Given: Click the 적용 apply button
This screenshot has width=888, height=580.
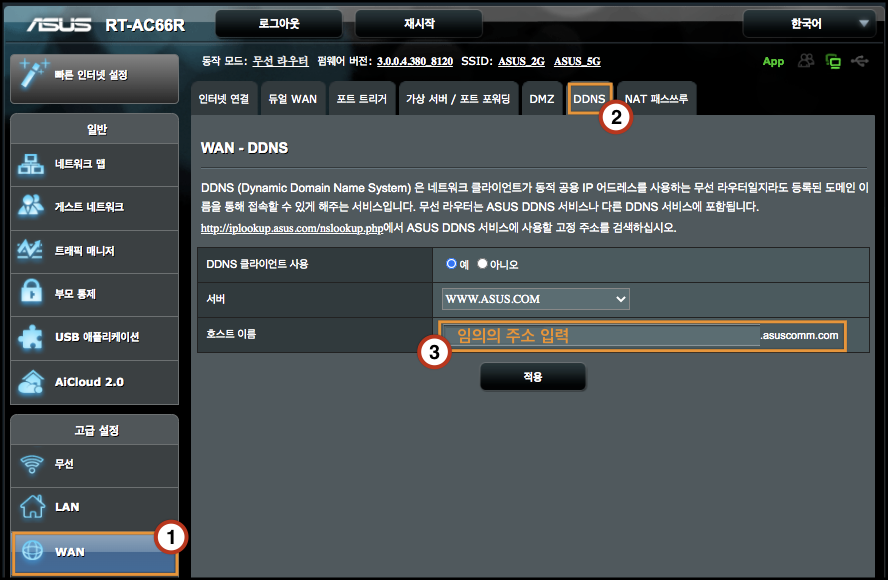Looking at the screenshot, I should 533,377.
